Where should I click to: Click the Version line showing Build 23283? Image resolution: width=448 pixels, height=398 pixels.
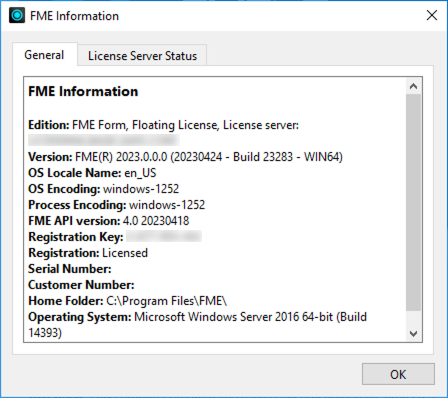coord(185,157)
